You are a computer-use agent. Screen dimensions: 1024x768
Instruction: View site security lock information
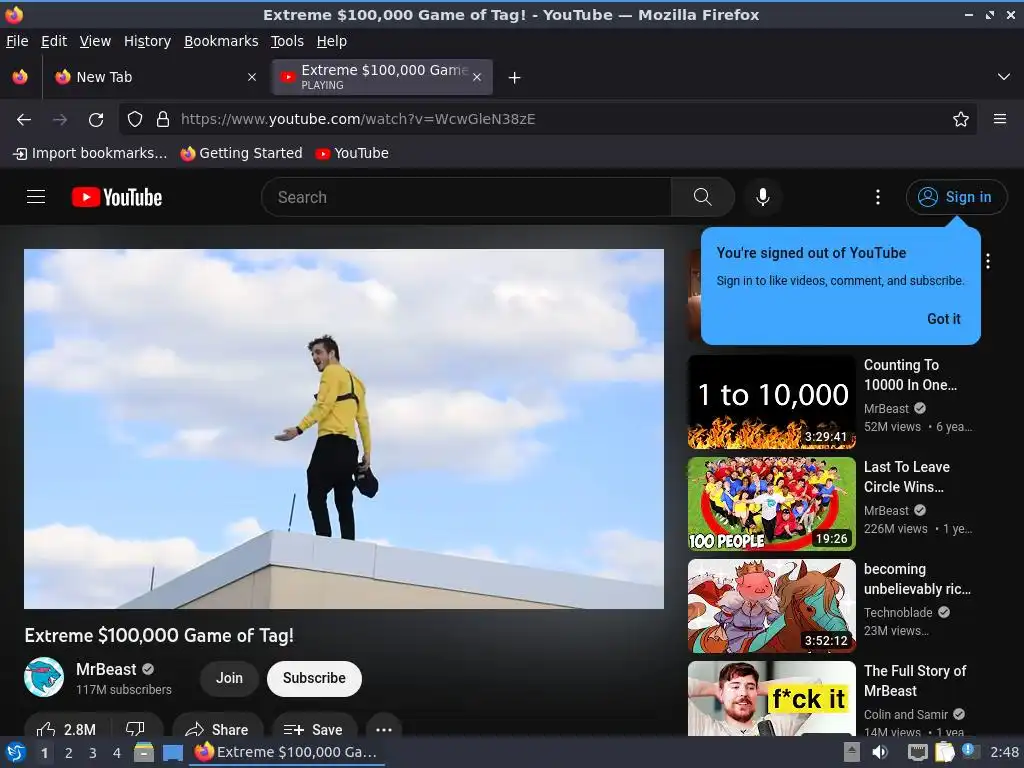pos(163,119)
